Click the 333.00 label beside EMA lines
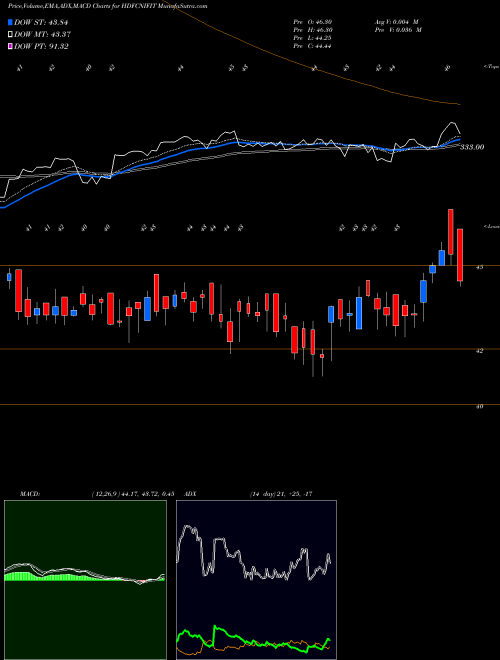Viewport: 500px width, 660px height. [472, 147]
